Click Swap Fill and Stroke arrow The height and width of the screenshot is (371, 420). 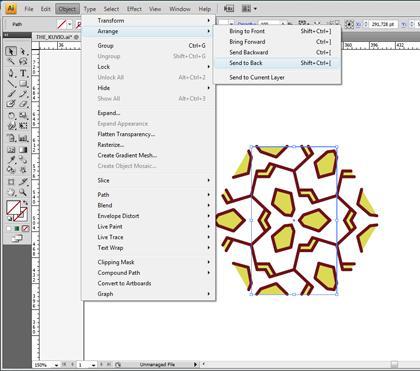(25, 202)
